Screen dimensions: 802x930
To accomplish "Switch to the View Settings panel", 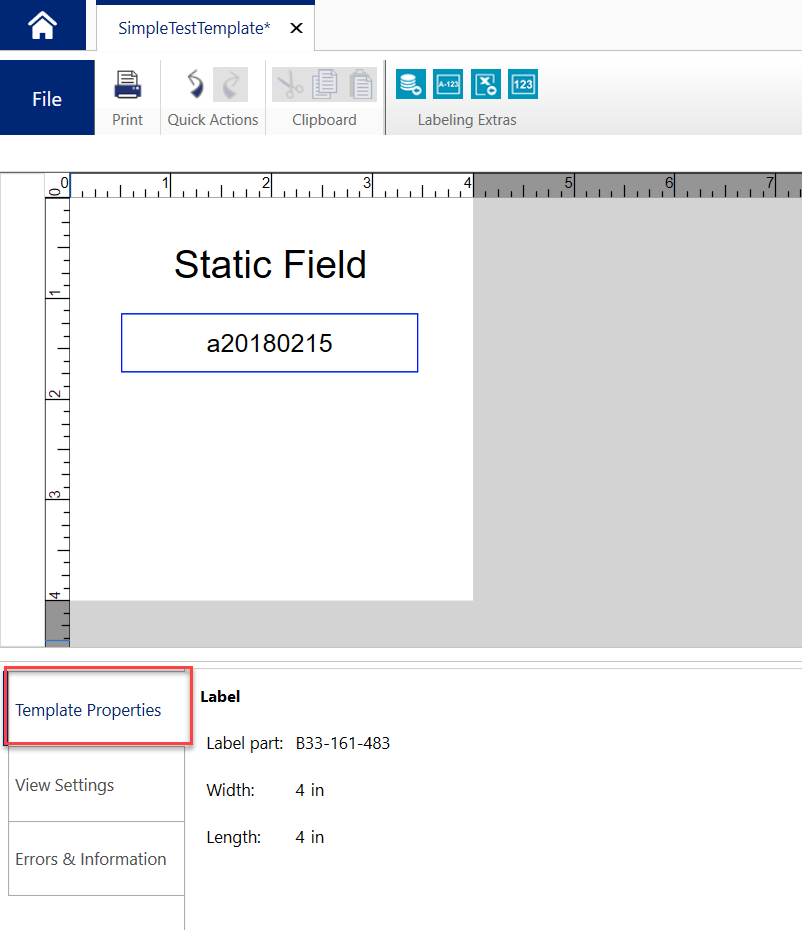I will click(x=67, y=785).
